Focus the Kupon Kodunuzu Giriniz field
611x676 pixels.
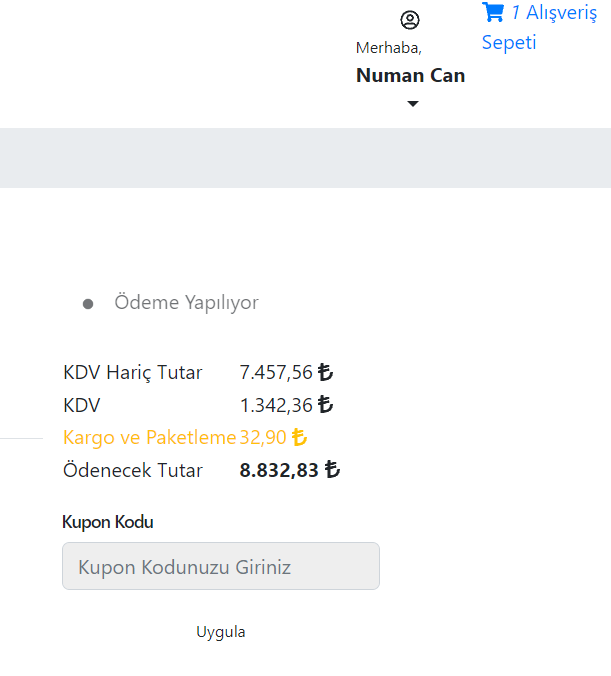point(221,566)
